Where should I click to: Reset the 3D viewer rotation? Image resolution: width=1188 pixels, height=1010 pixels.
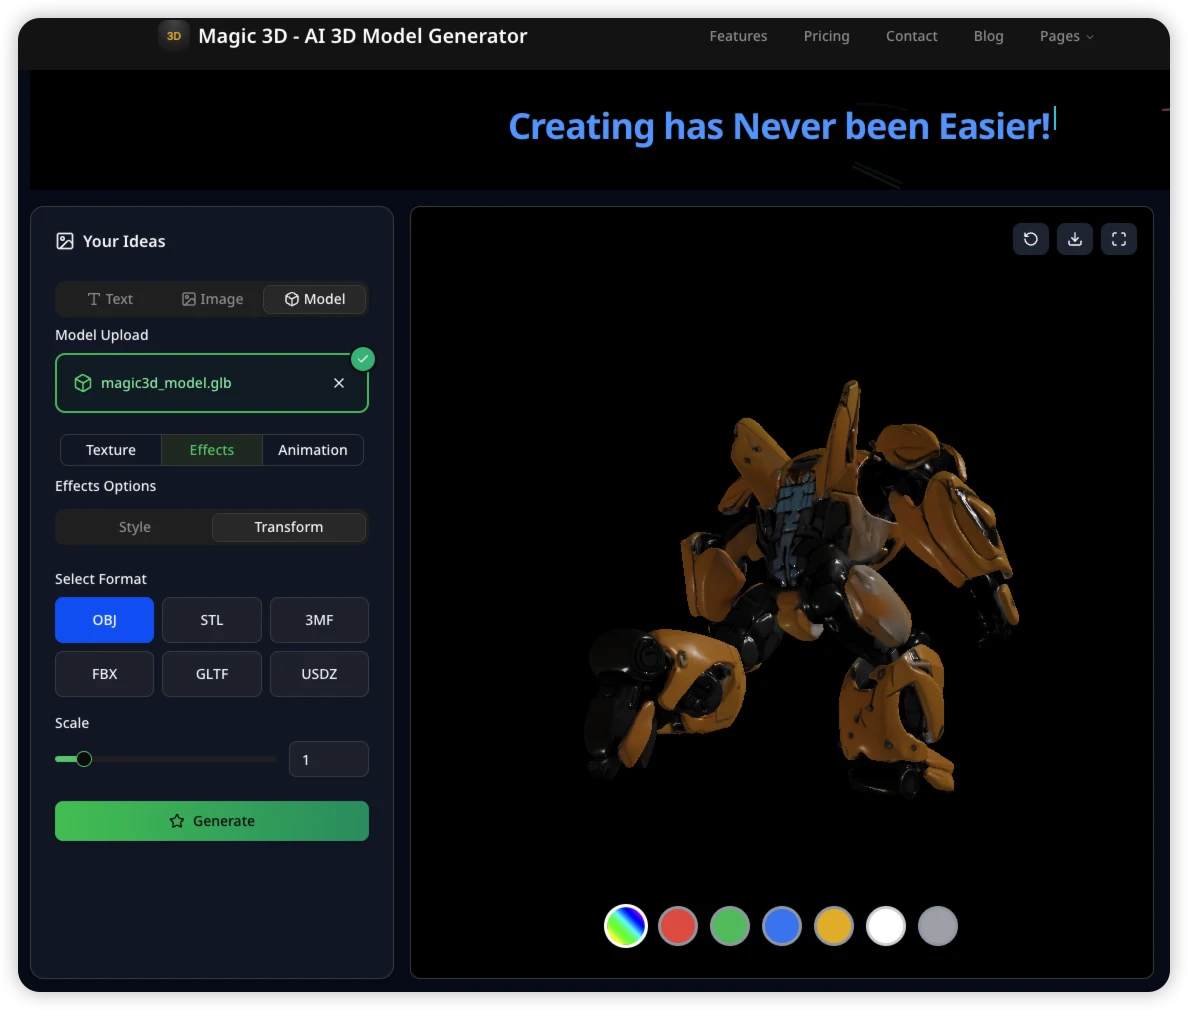point(1030,239)
